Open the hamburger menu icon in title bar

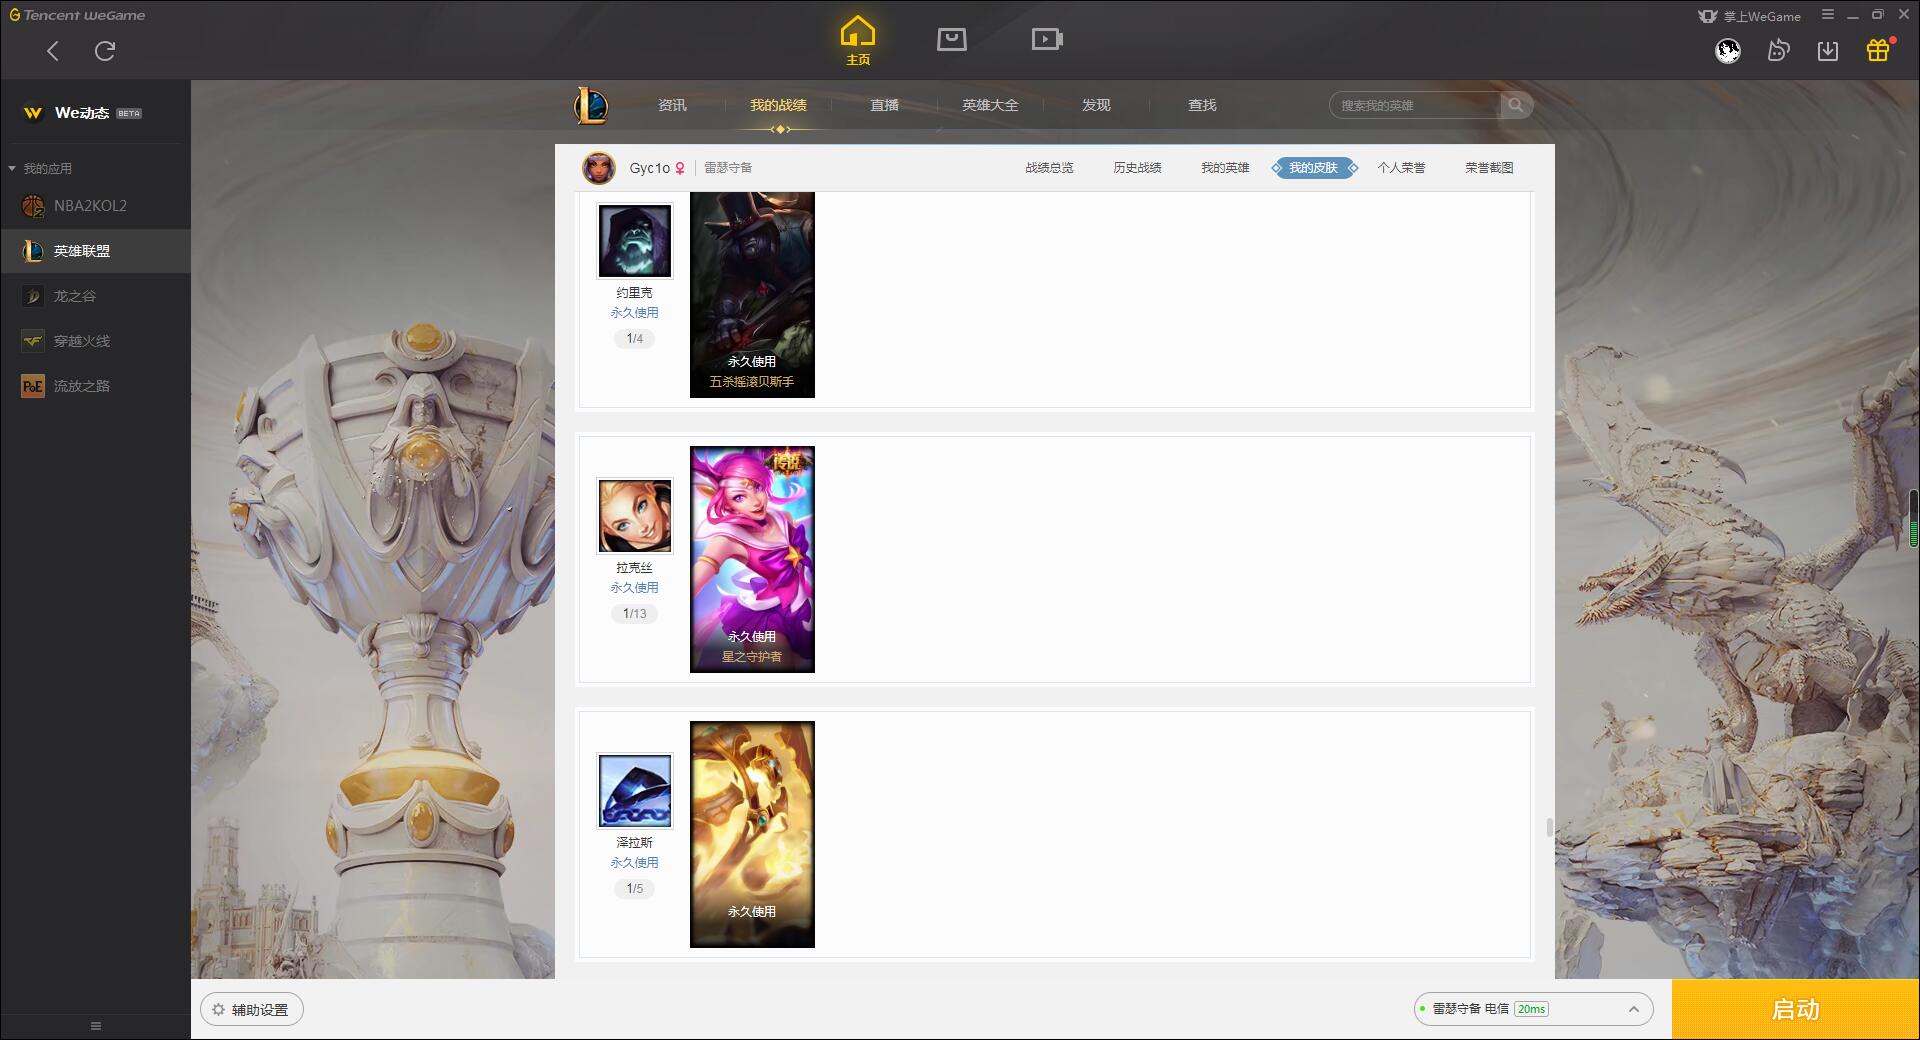[x=1828, y=15]
